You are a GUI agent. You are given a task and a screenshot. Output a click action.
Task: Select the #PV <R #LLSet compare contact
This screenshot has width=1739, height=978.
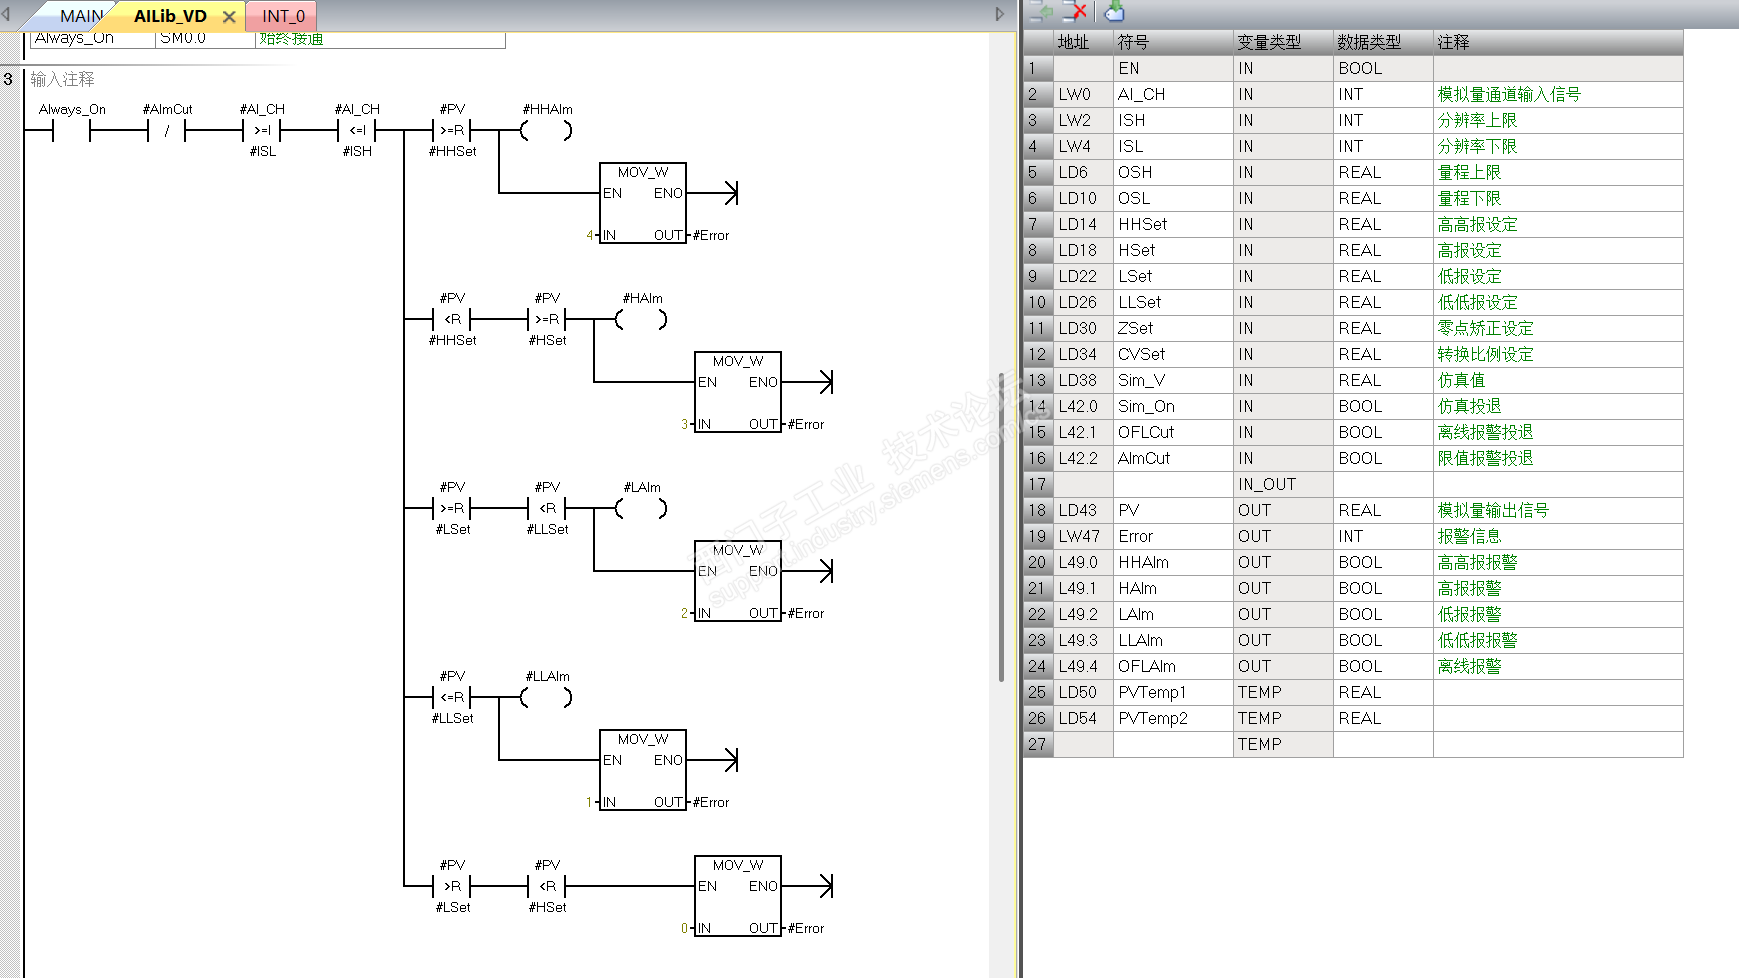[547, 508]
